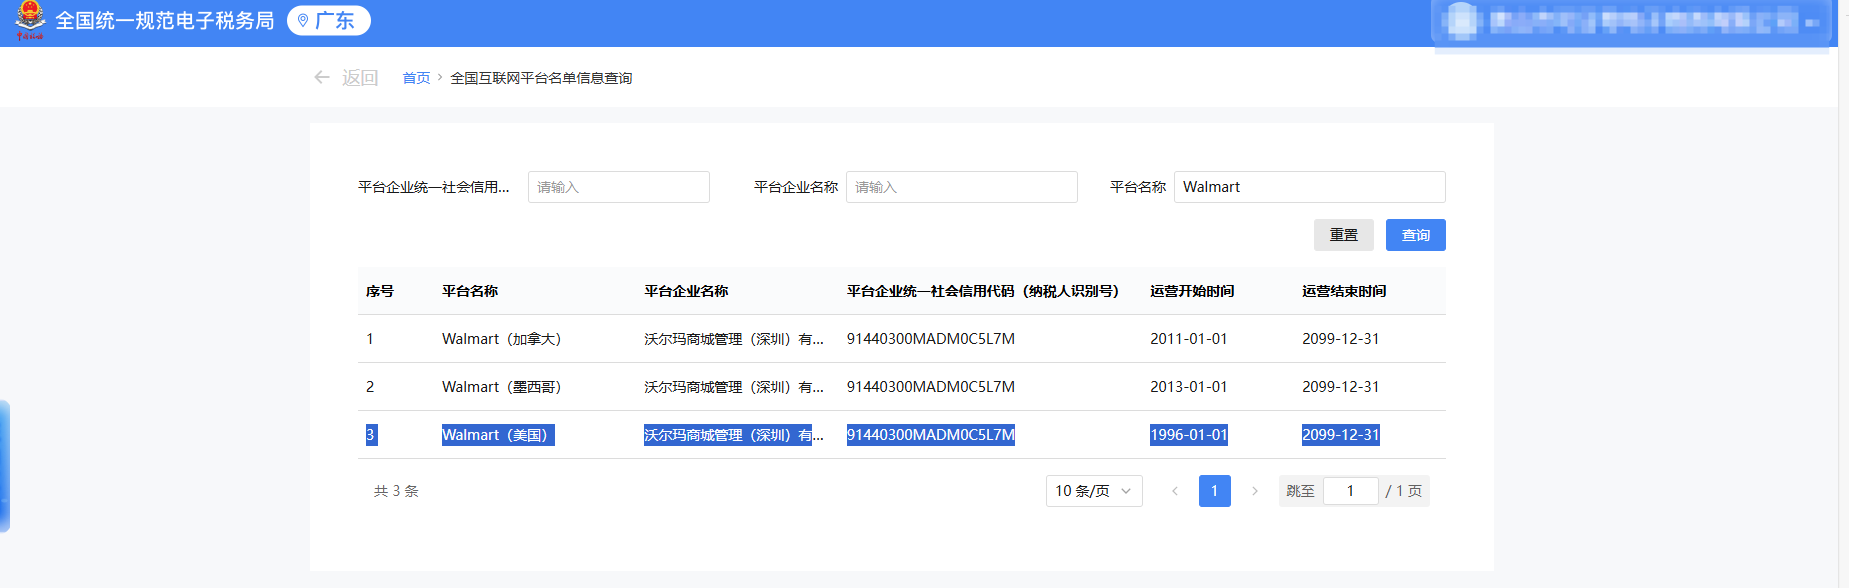This screenshot has width=1849, height=588.
Task: Click the 跳至 page number input
Action: tap(1350, 491)
